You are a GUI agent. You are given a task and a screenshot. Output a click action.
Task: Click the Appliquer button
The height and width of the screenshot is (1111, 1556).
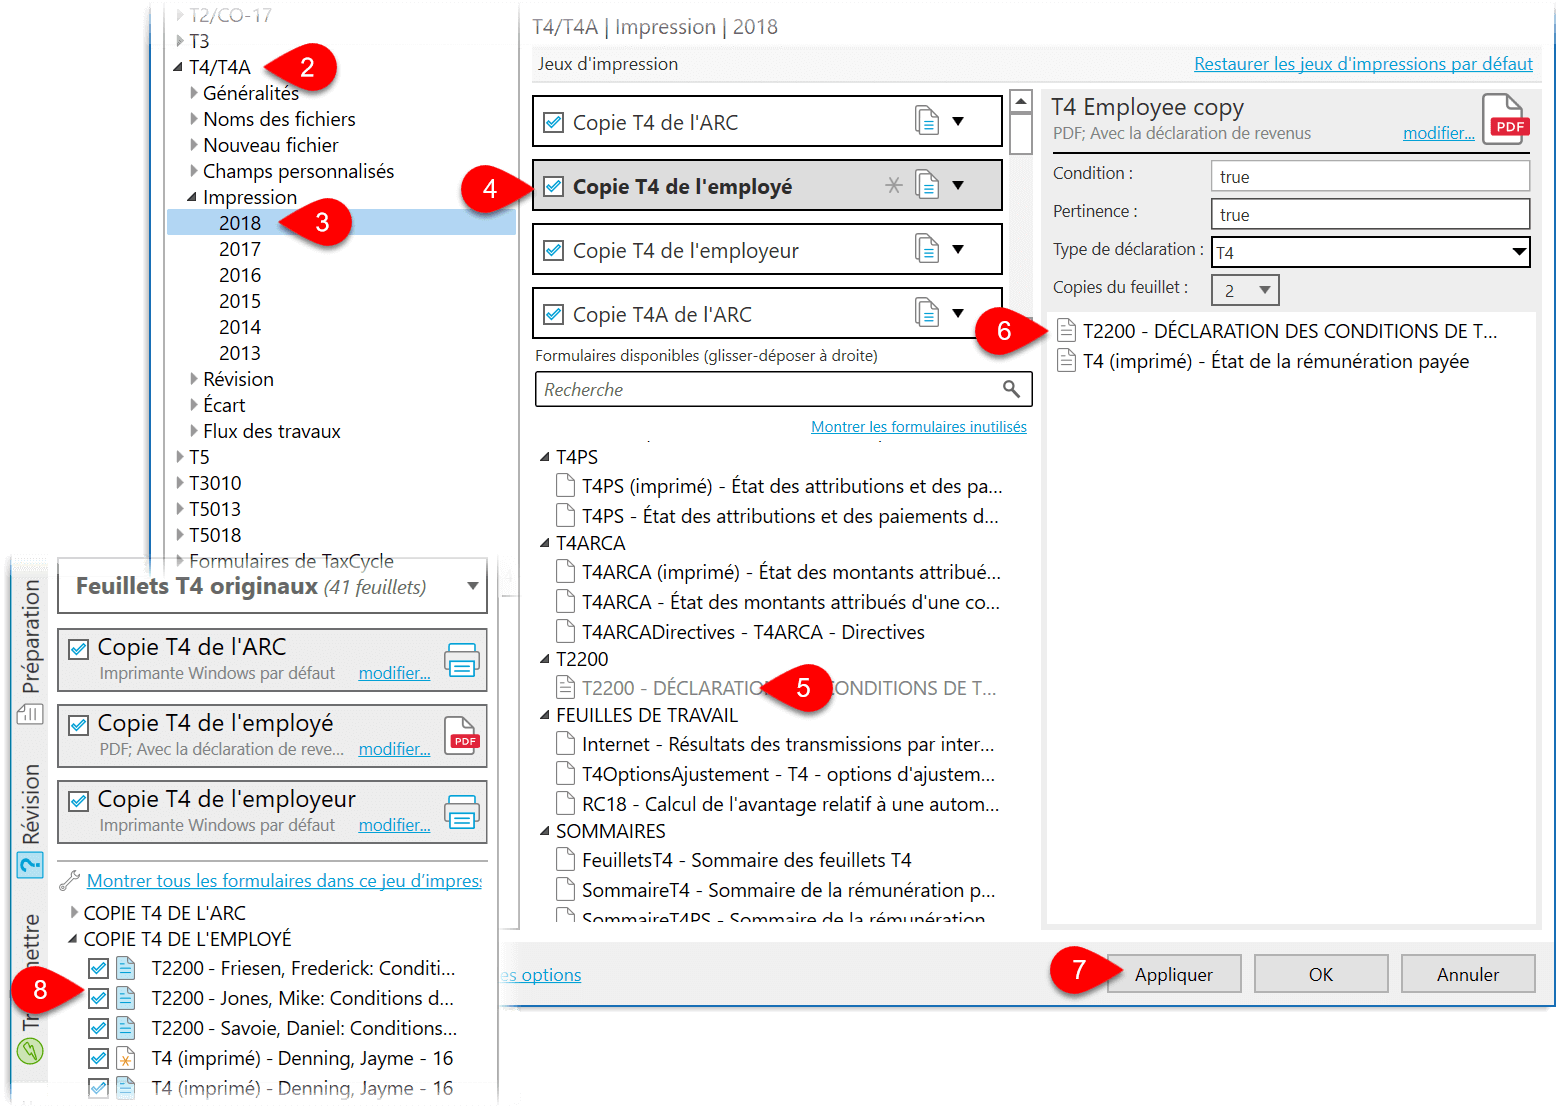[x=1173, y=974]
